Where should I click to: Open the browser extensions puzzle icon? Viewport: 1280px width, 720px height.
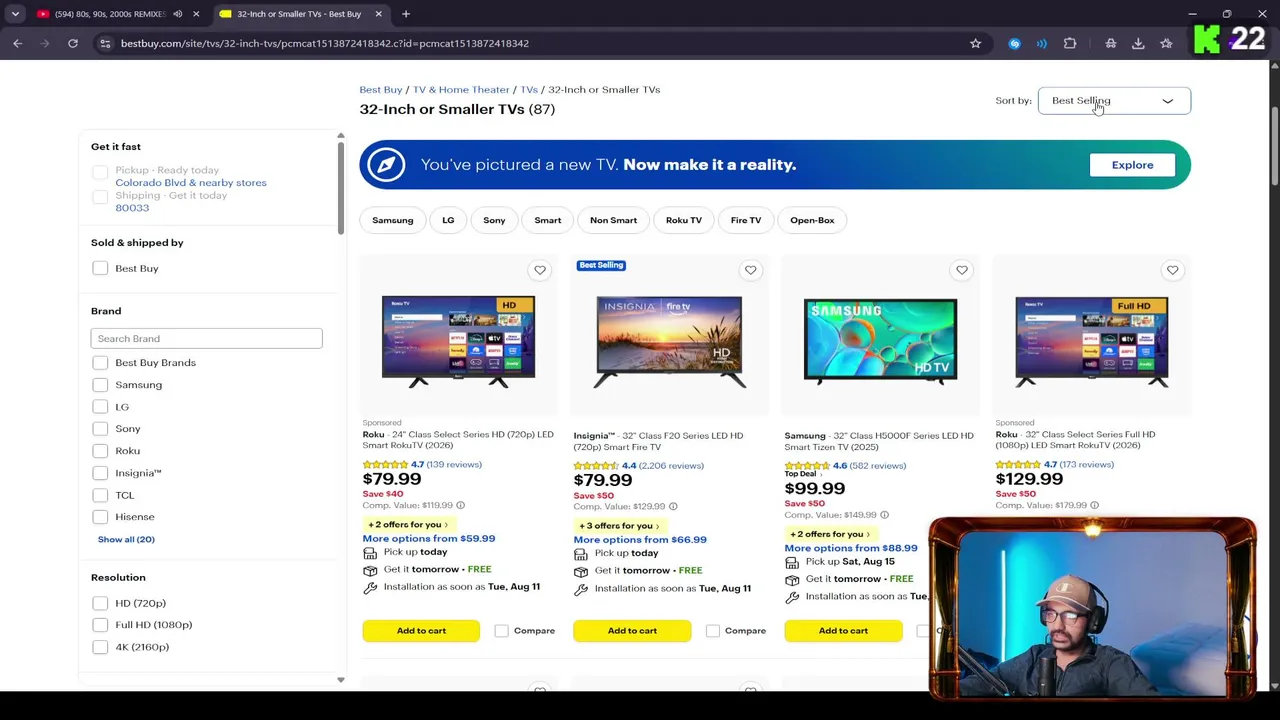coord(1070,43)
